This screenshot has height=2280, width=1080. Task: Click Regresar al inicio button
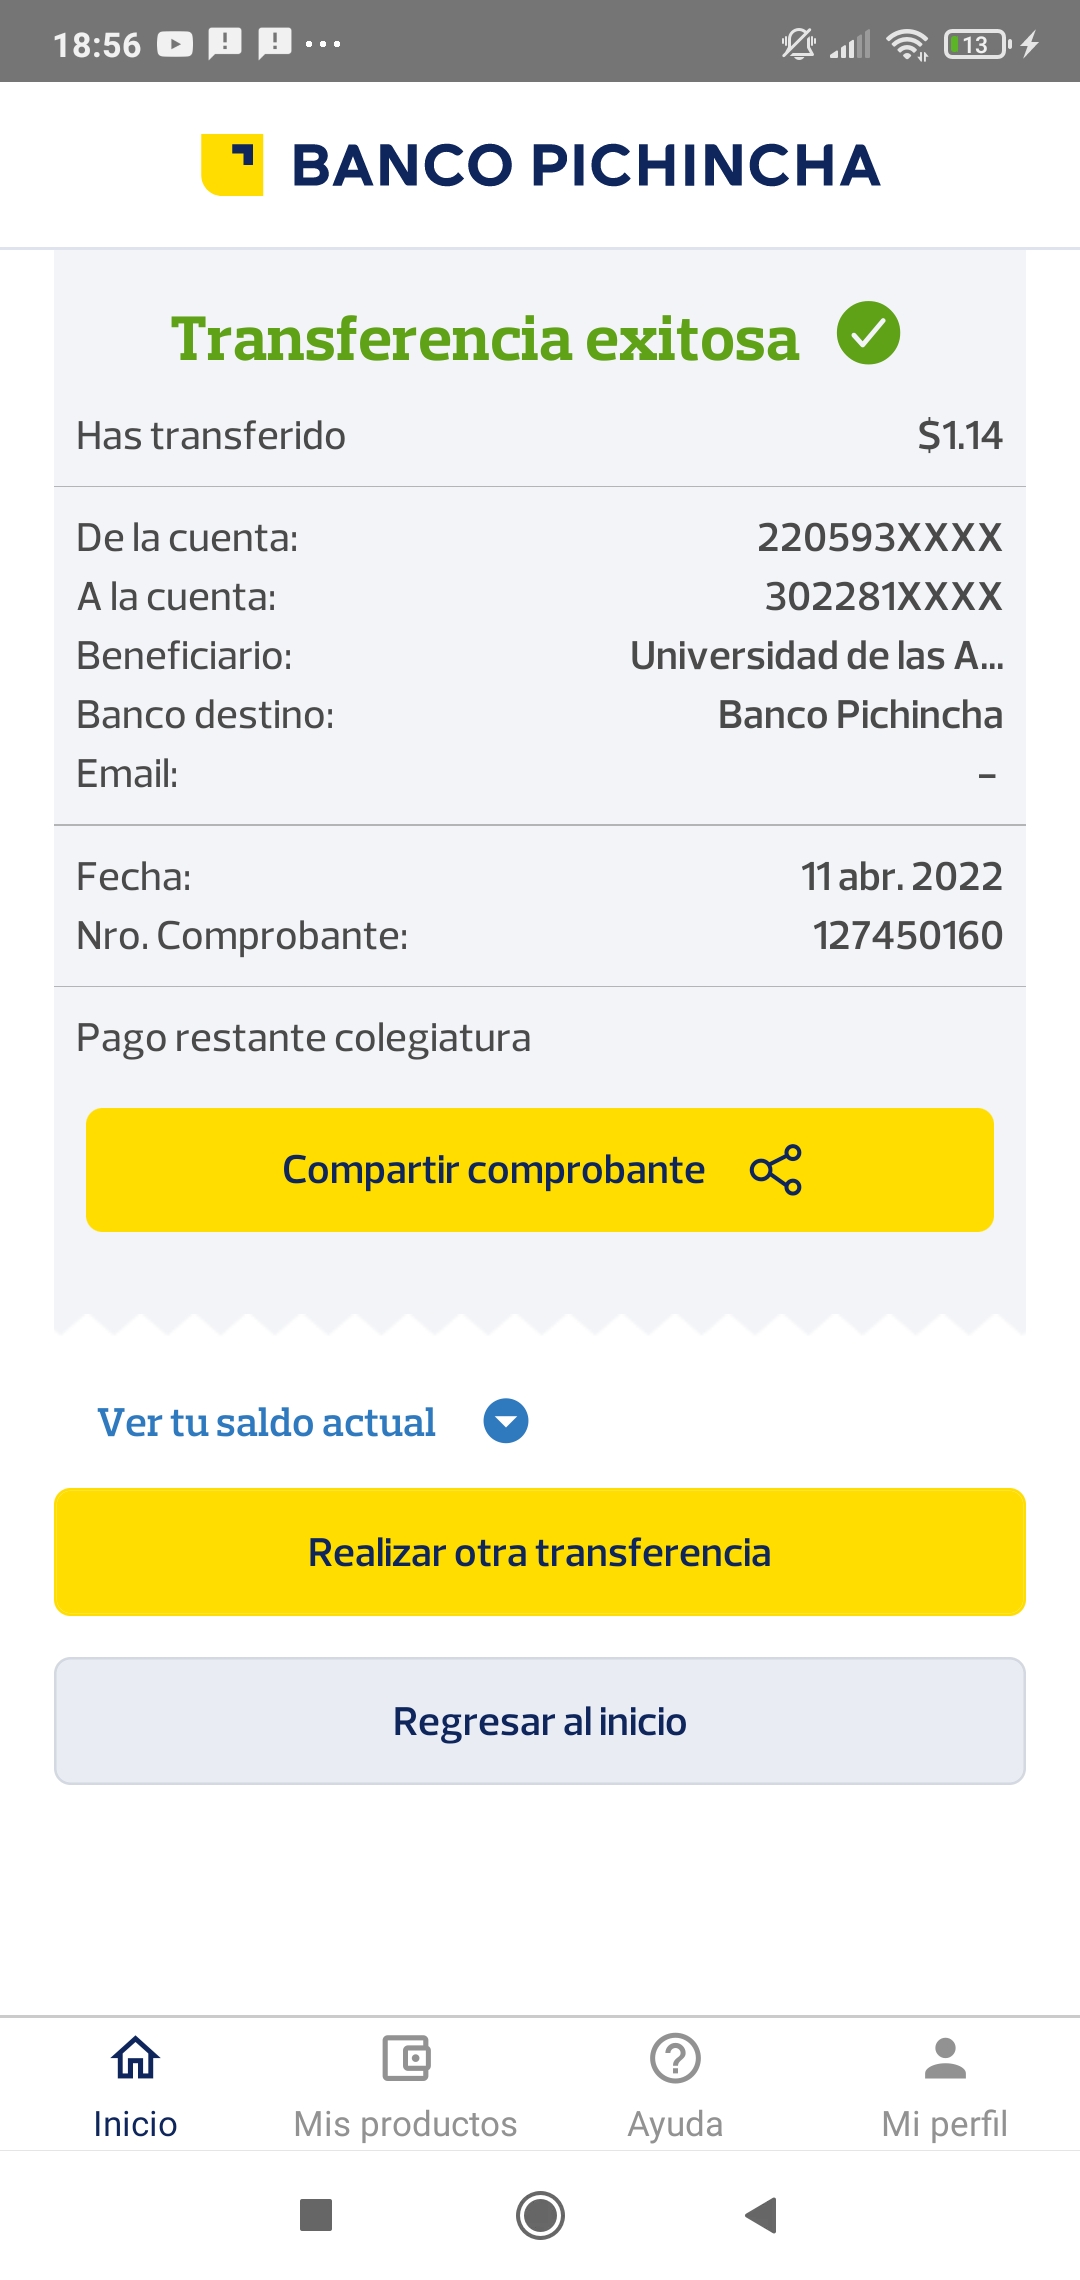[540, 1721]
